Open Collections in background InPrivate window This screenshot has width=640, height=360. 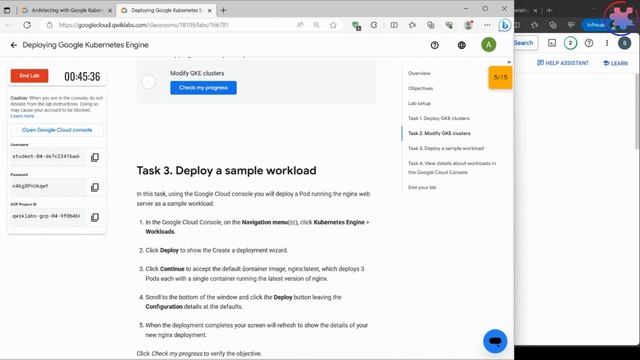click(x=553, y=25)
